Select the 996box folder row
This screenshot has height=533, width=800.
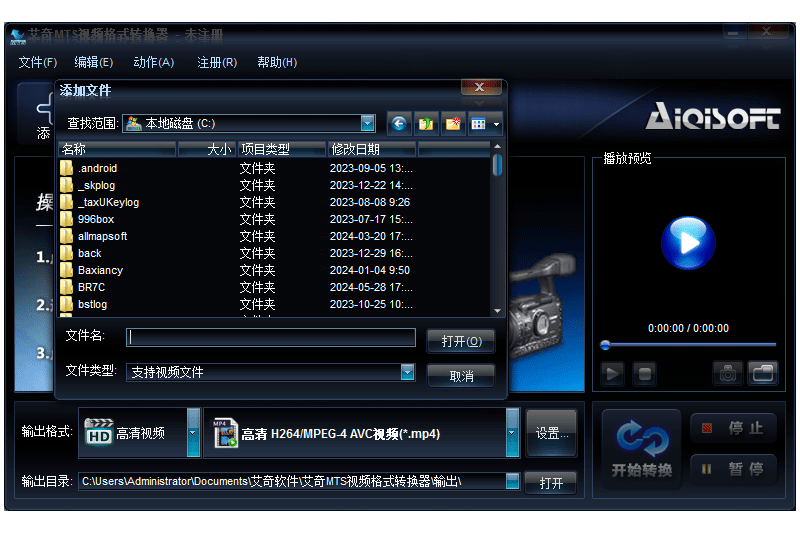click(x=274, y=219)
